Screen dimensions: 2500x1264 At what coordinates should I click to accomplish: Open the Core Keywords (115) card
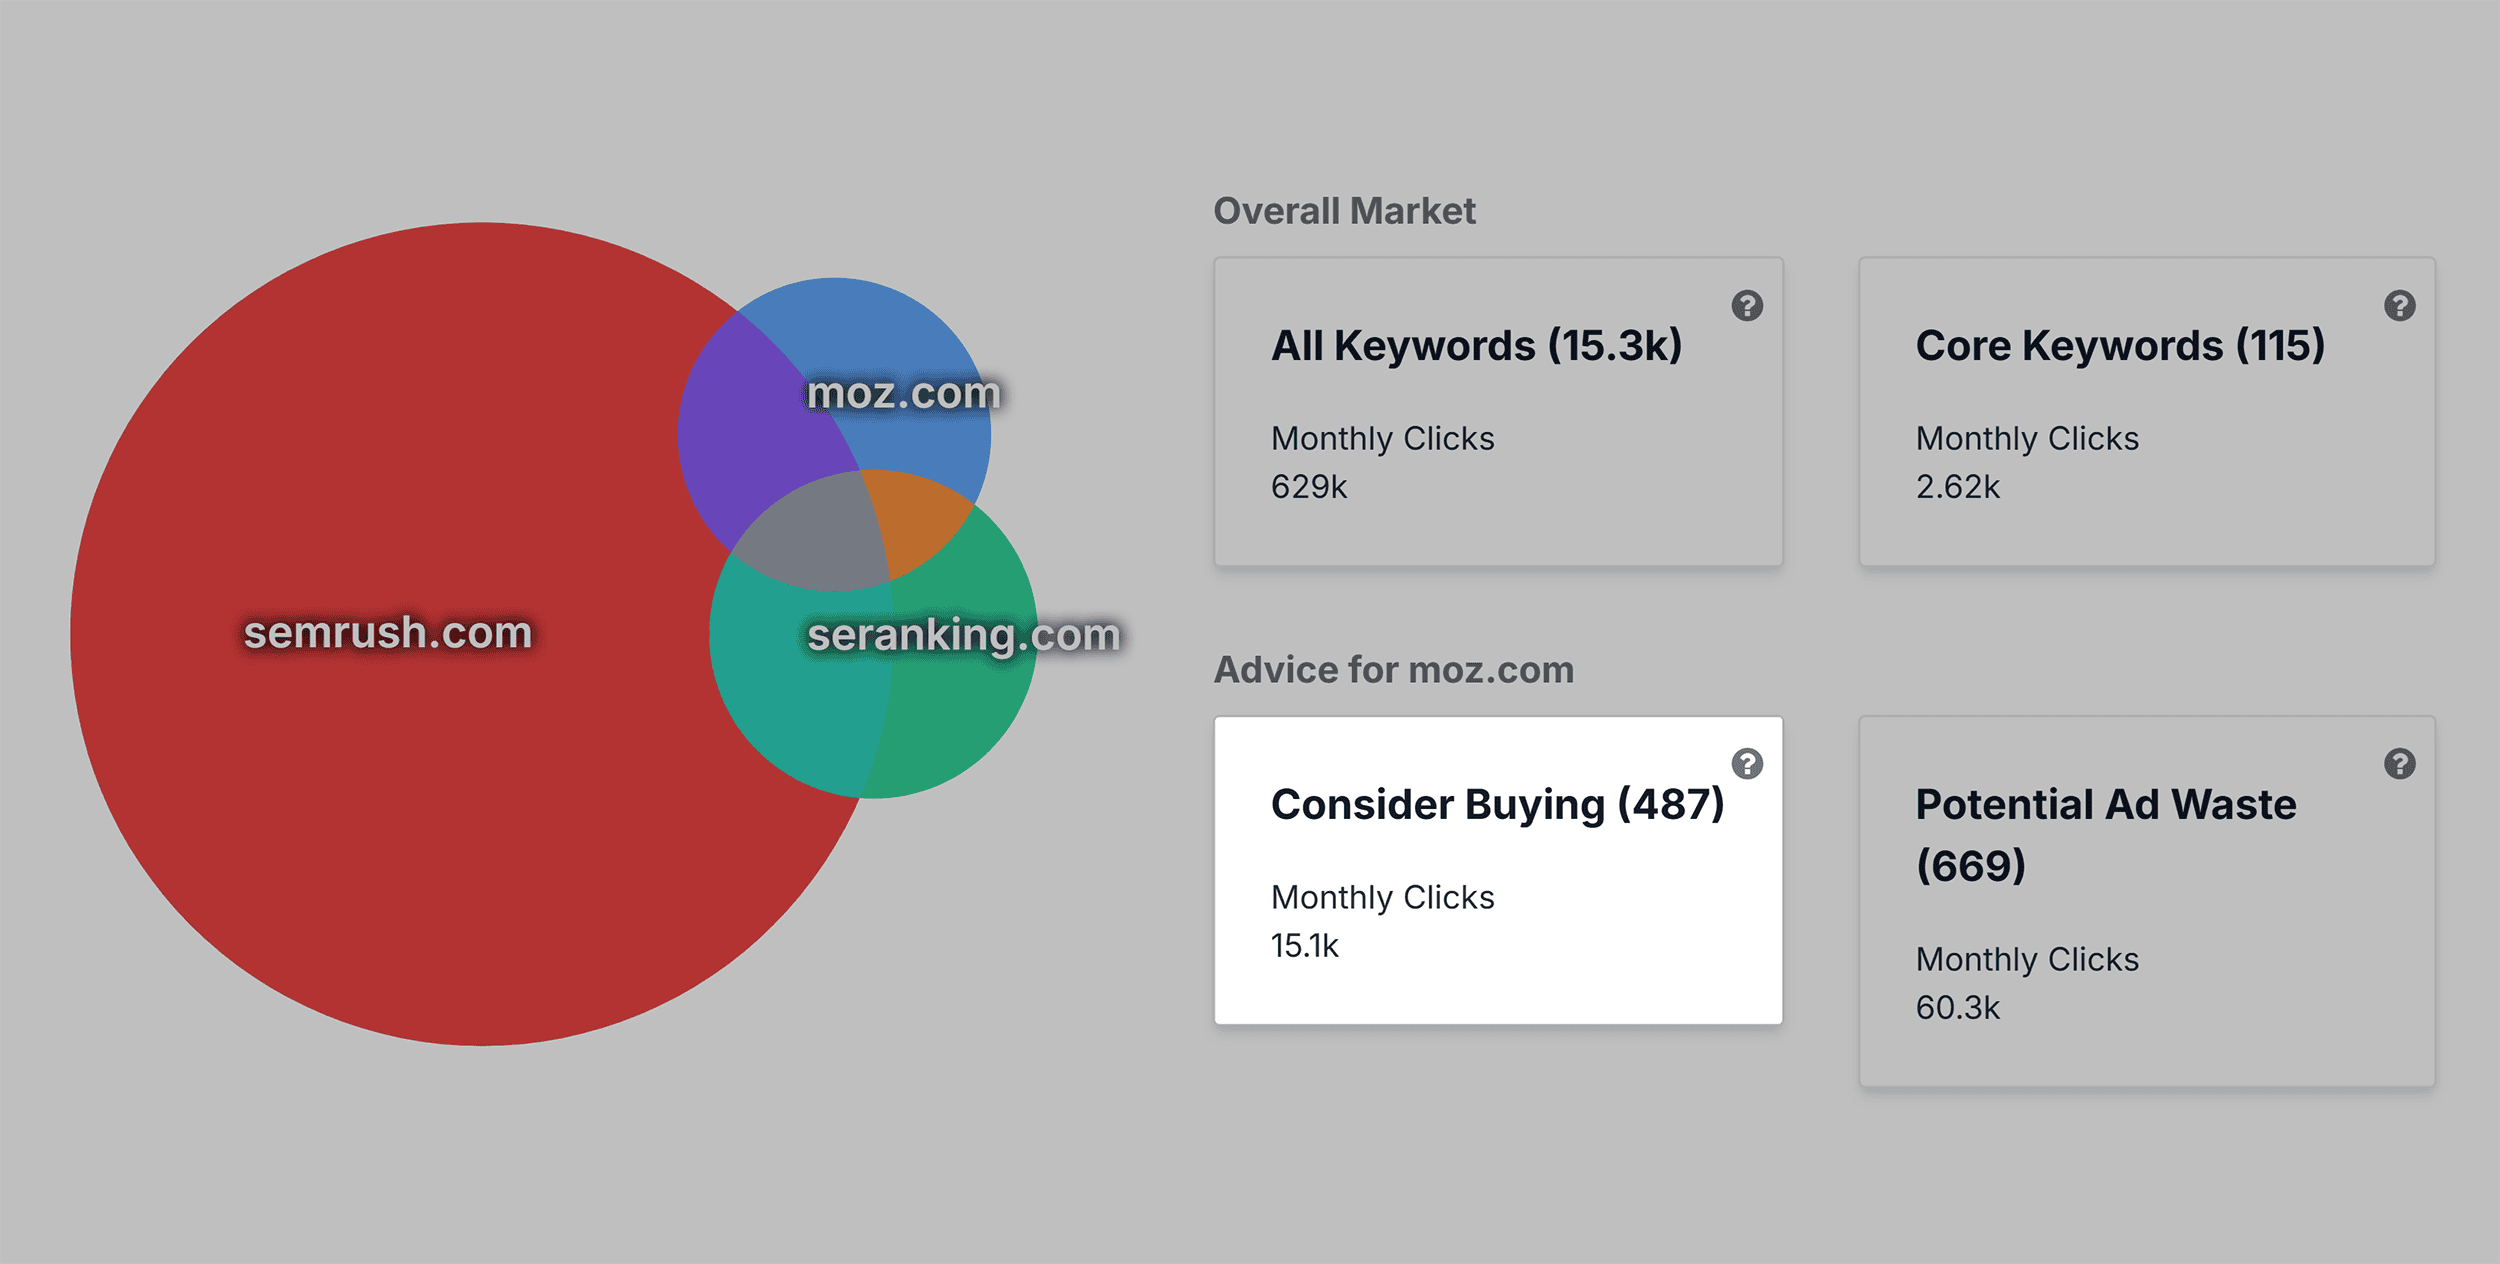click(x=2146, y=412)
